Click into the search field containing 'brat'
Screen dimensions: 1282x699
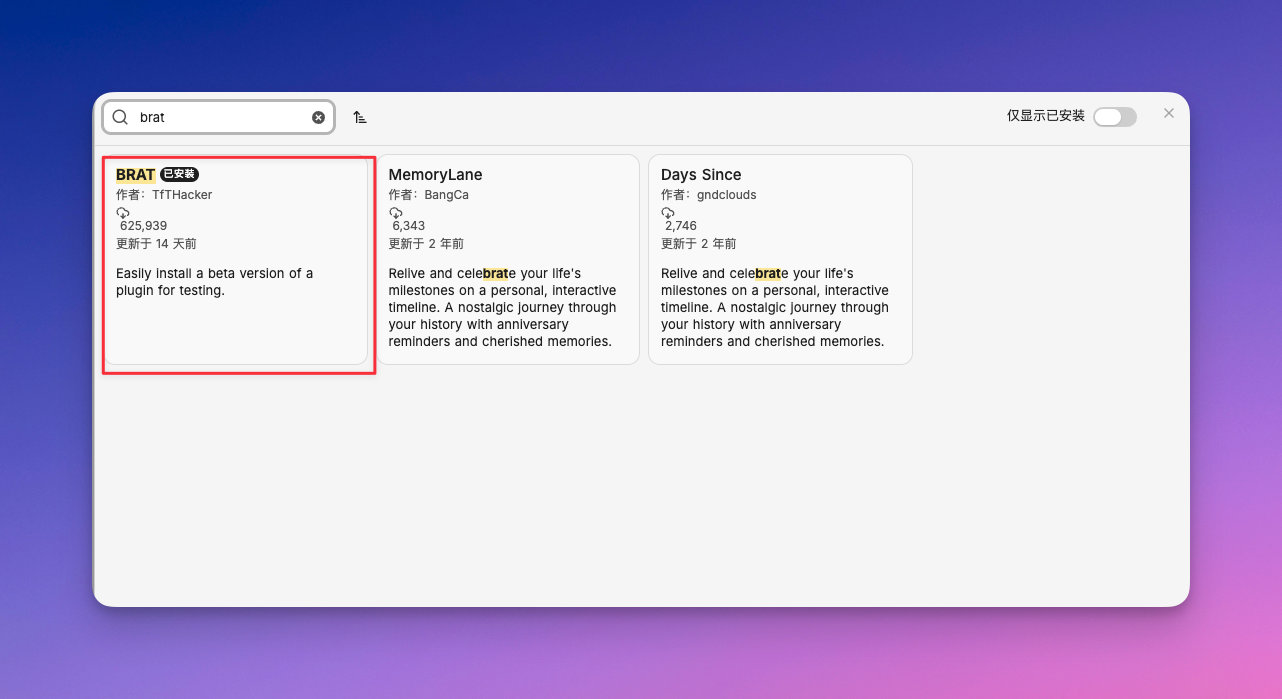click(220, 117)
